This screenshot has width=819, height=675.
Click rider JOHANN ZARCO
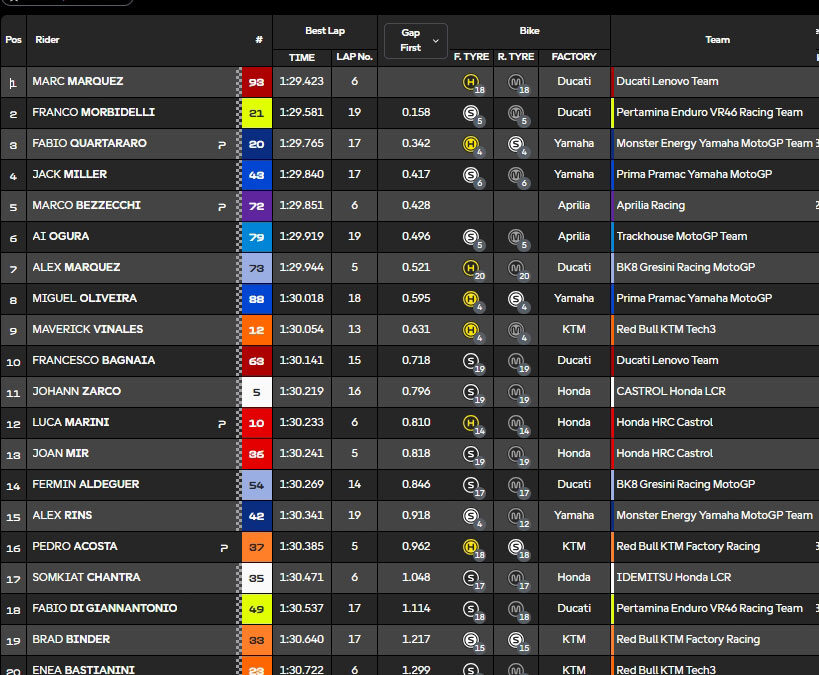(76, 391)
